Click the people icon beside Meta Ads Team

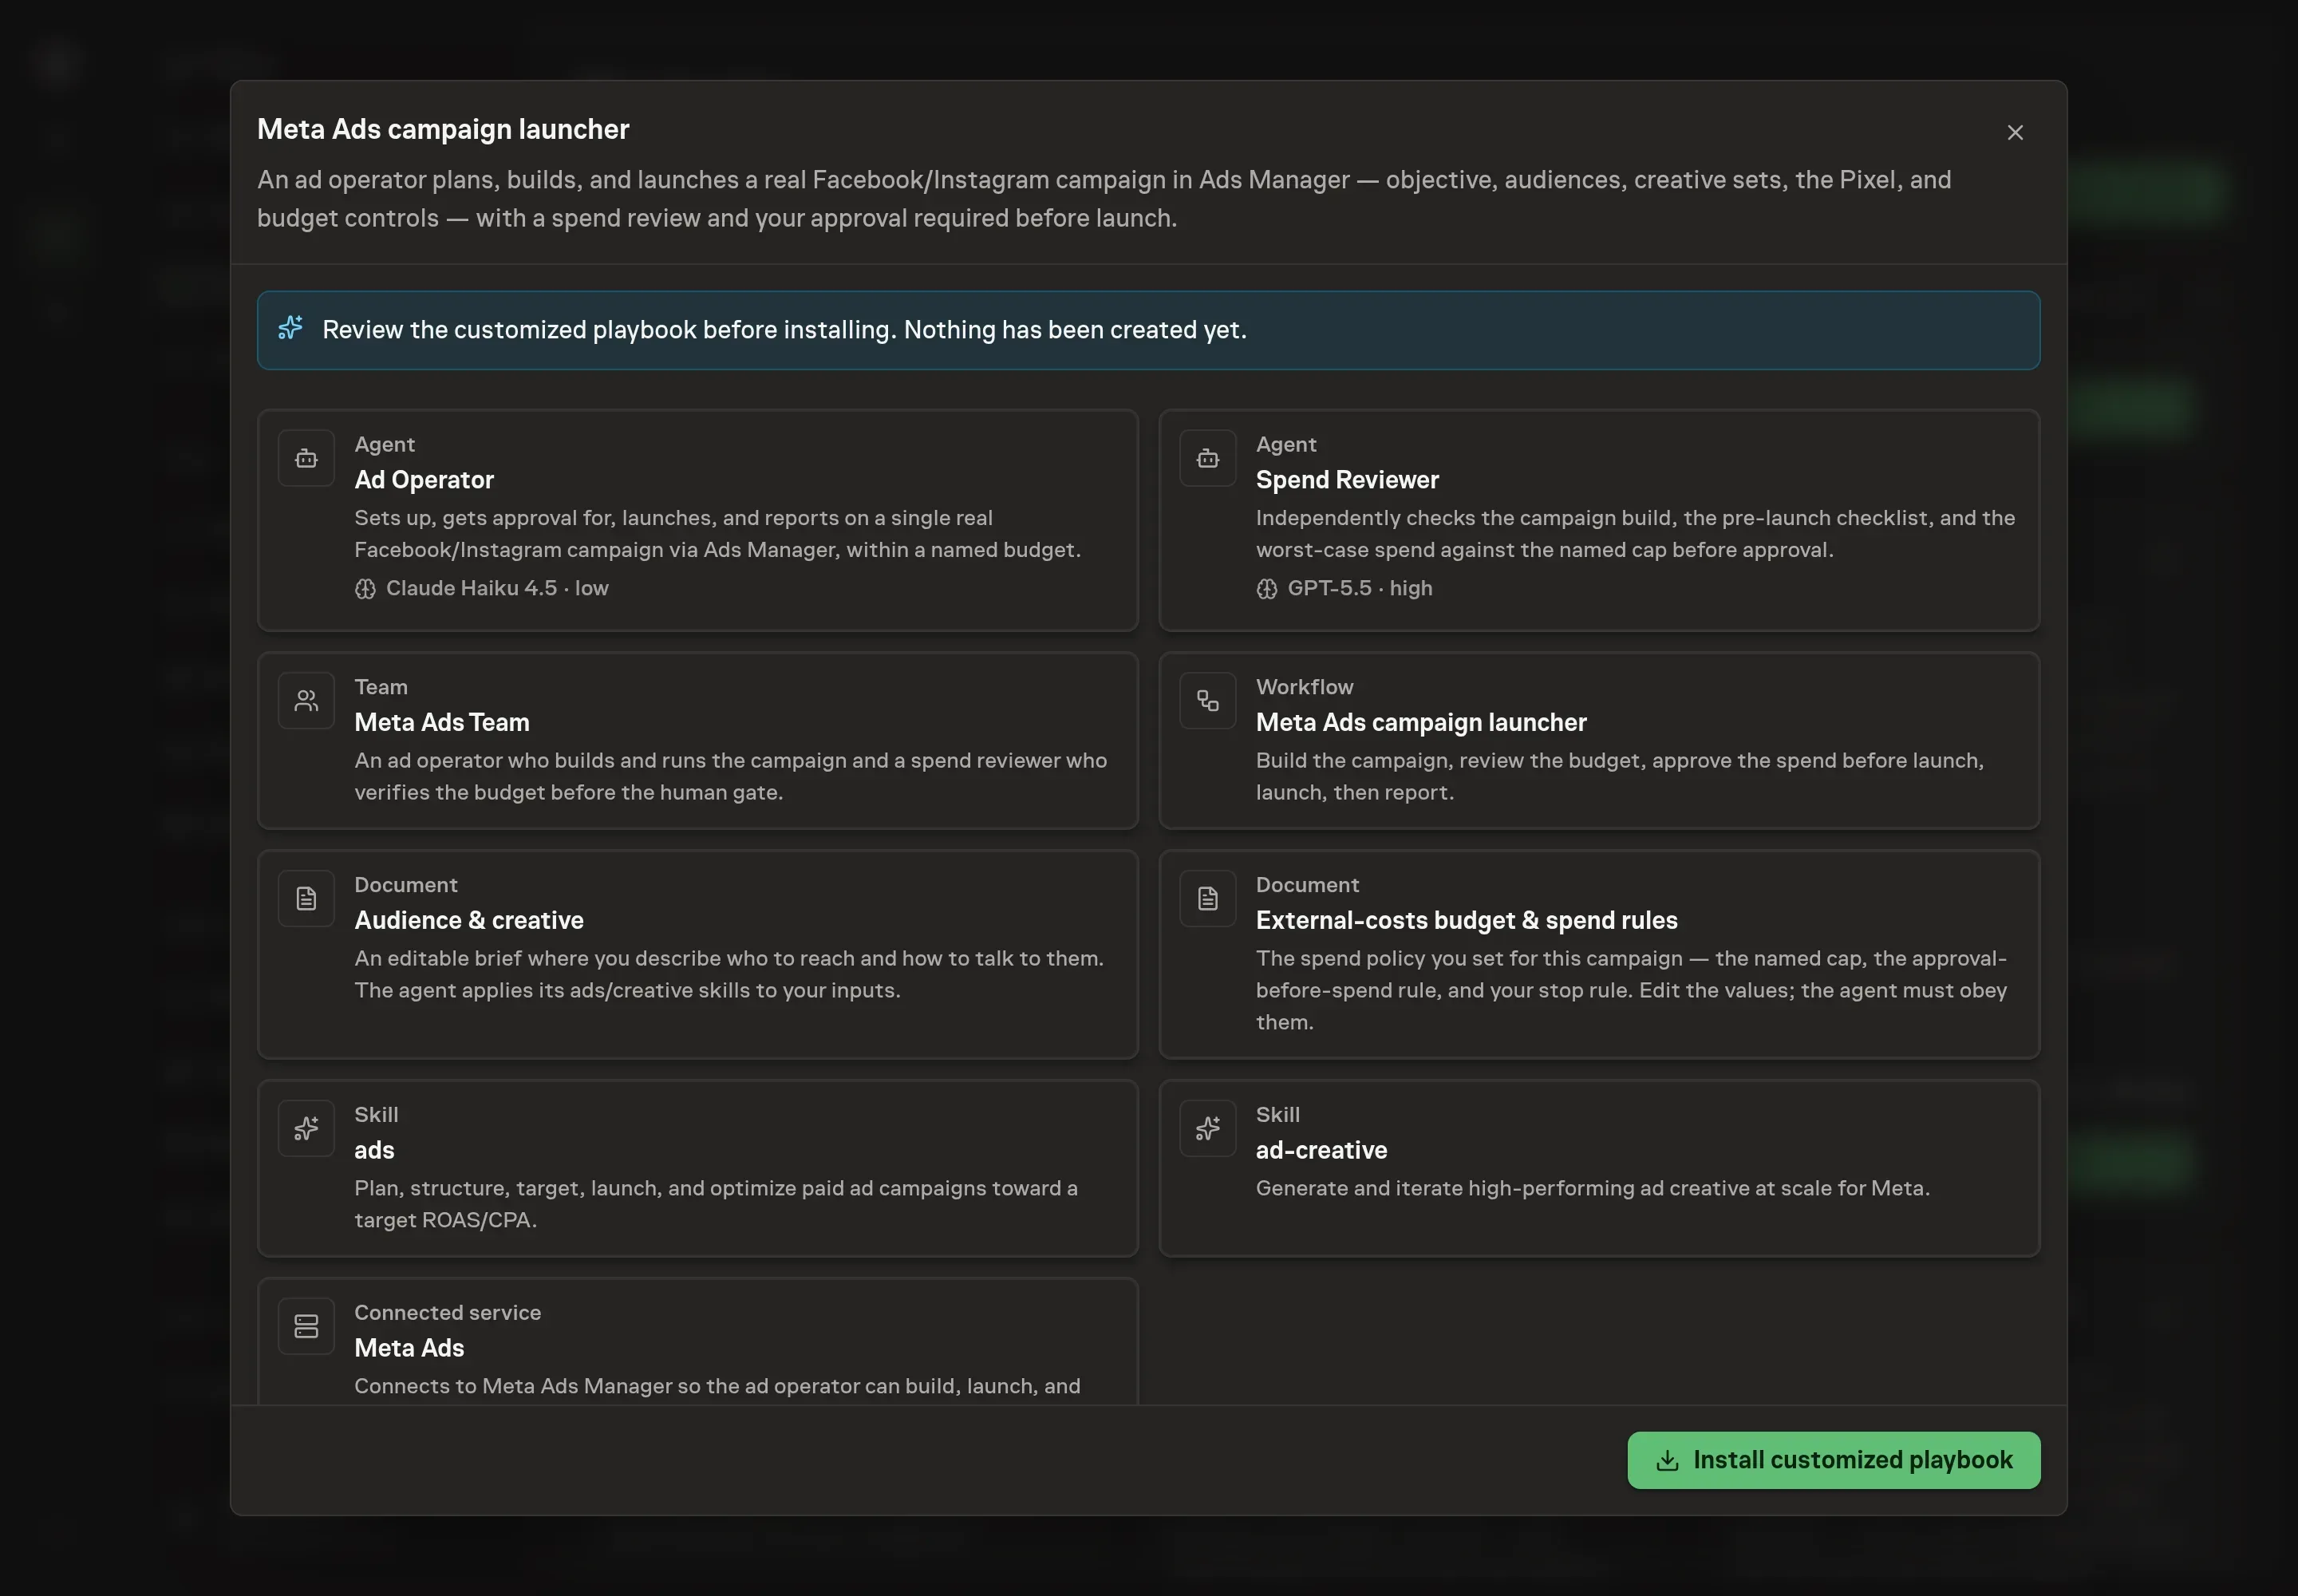click(306, 700)
